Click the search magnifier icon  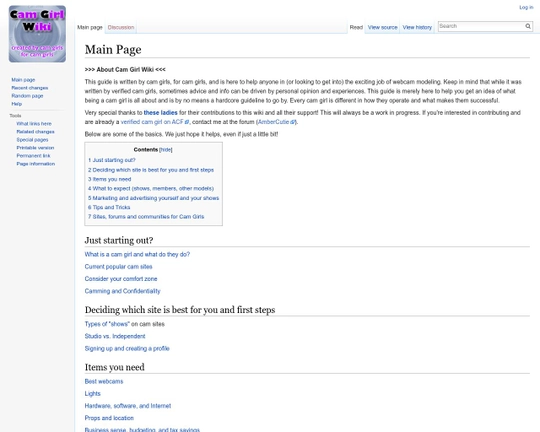point(528,26)
